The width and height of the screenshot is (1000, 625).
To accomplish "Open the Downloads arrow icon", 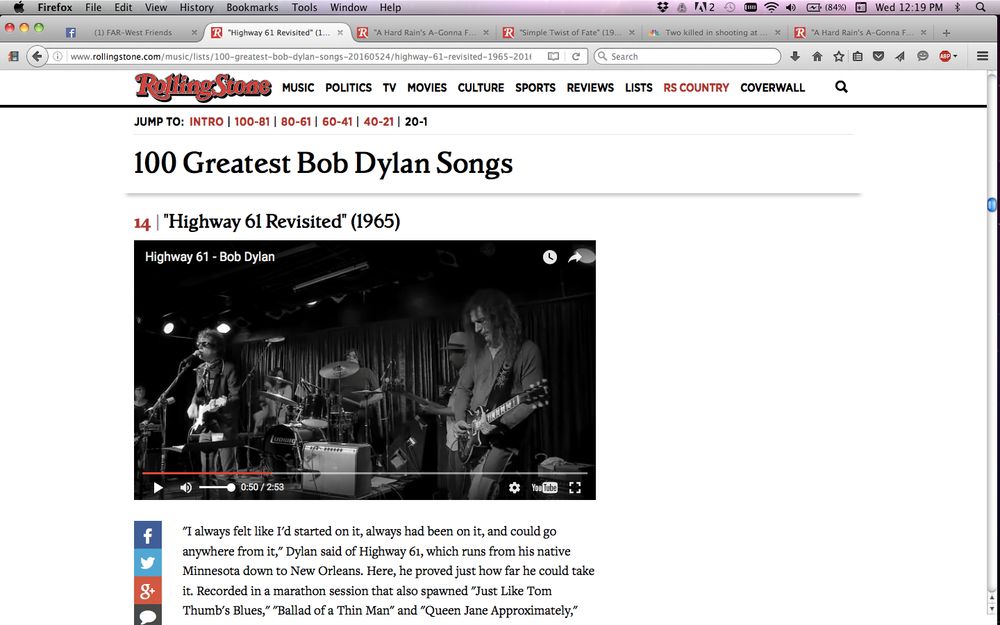I will pyautogui.click(x=795, y=56).
